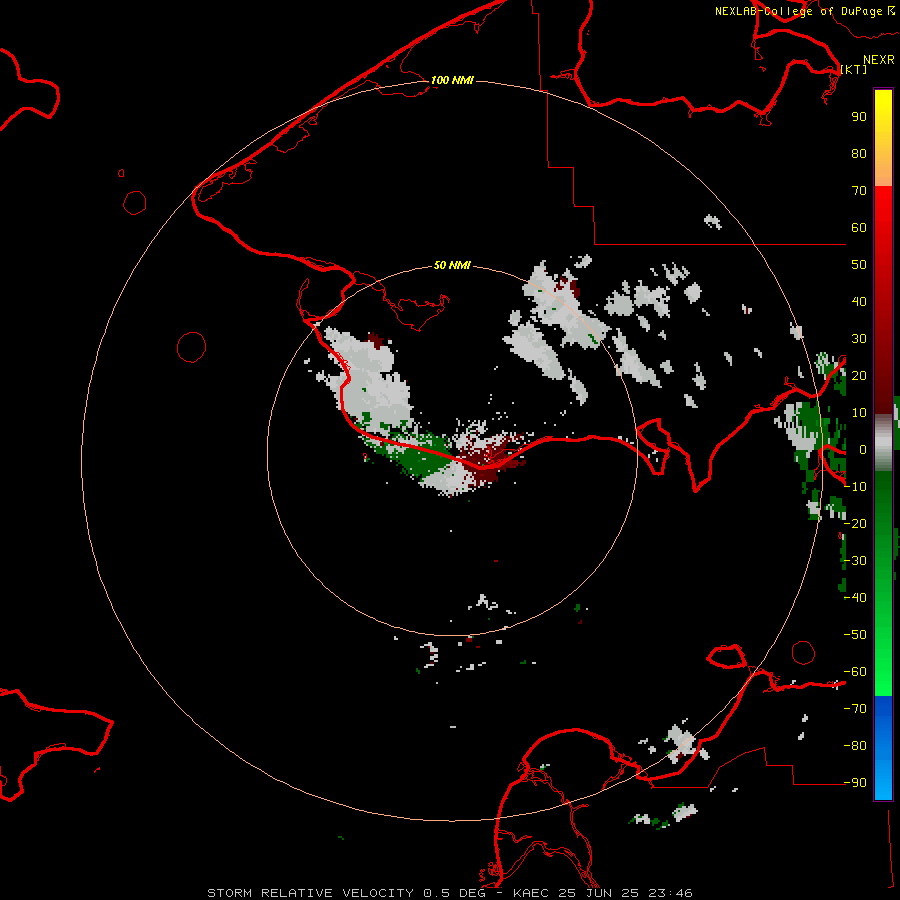900x900 pixels.
Task: Click the -50 value on the velocity scale
Action: pyautogui.click(x=855, y=635)
